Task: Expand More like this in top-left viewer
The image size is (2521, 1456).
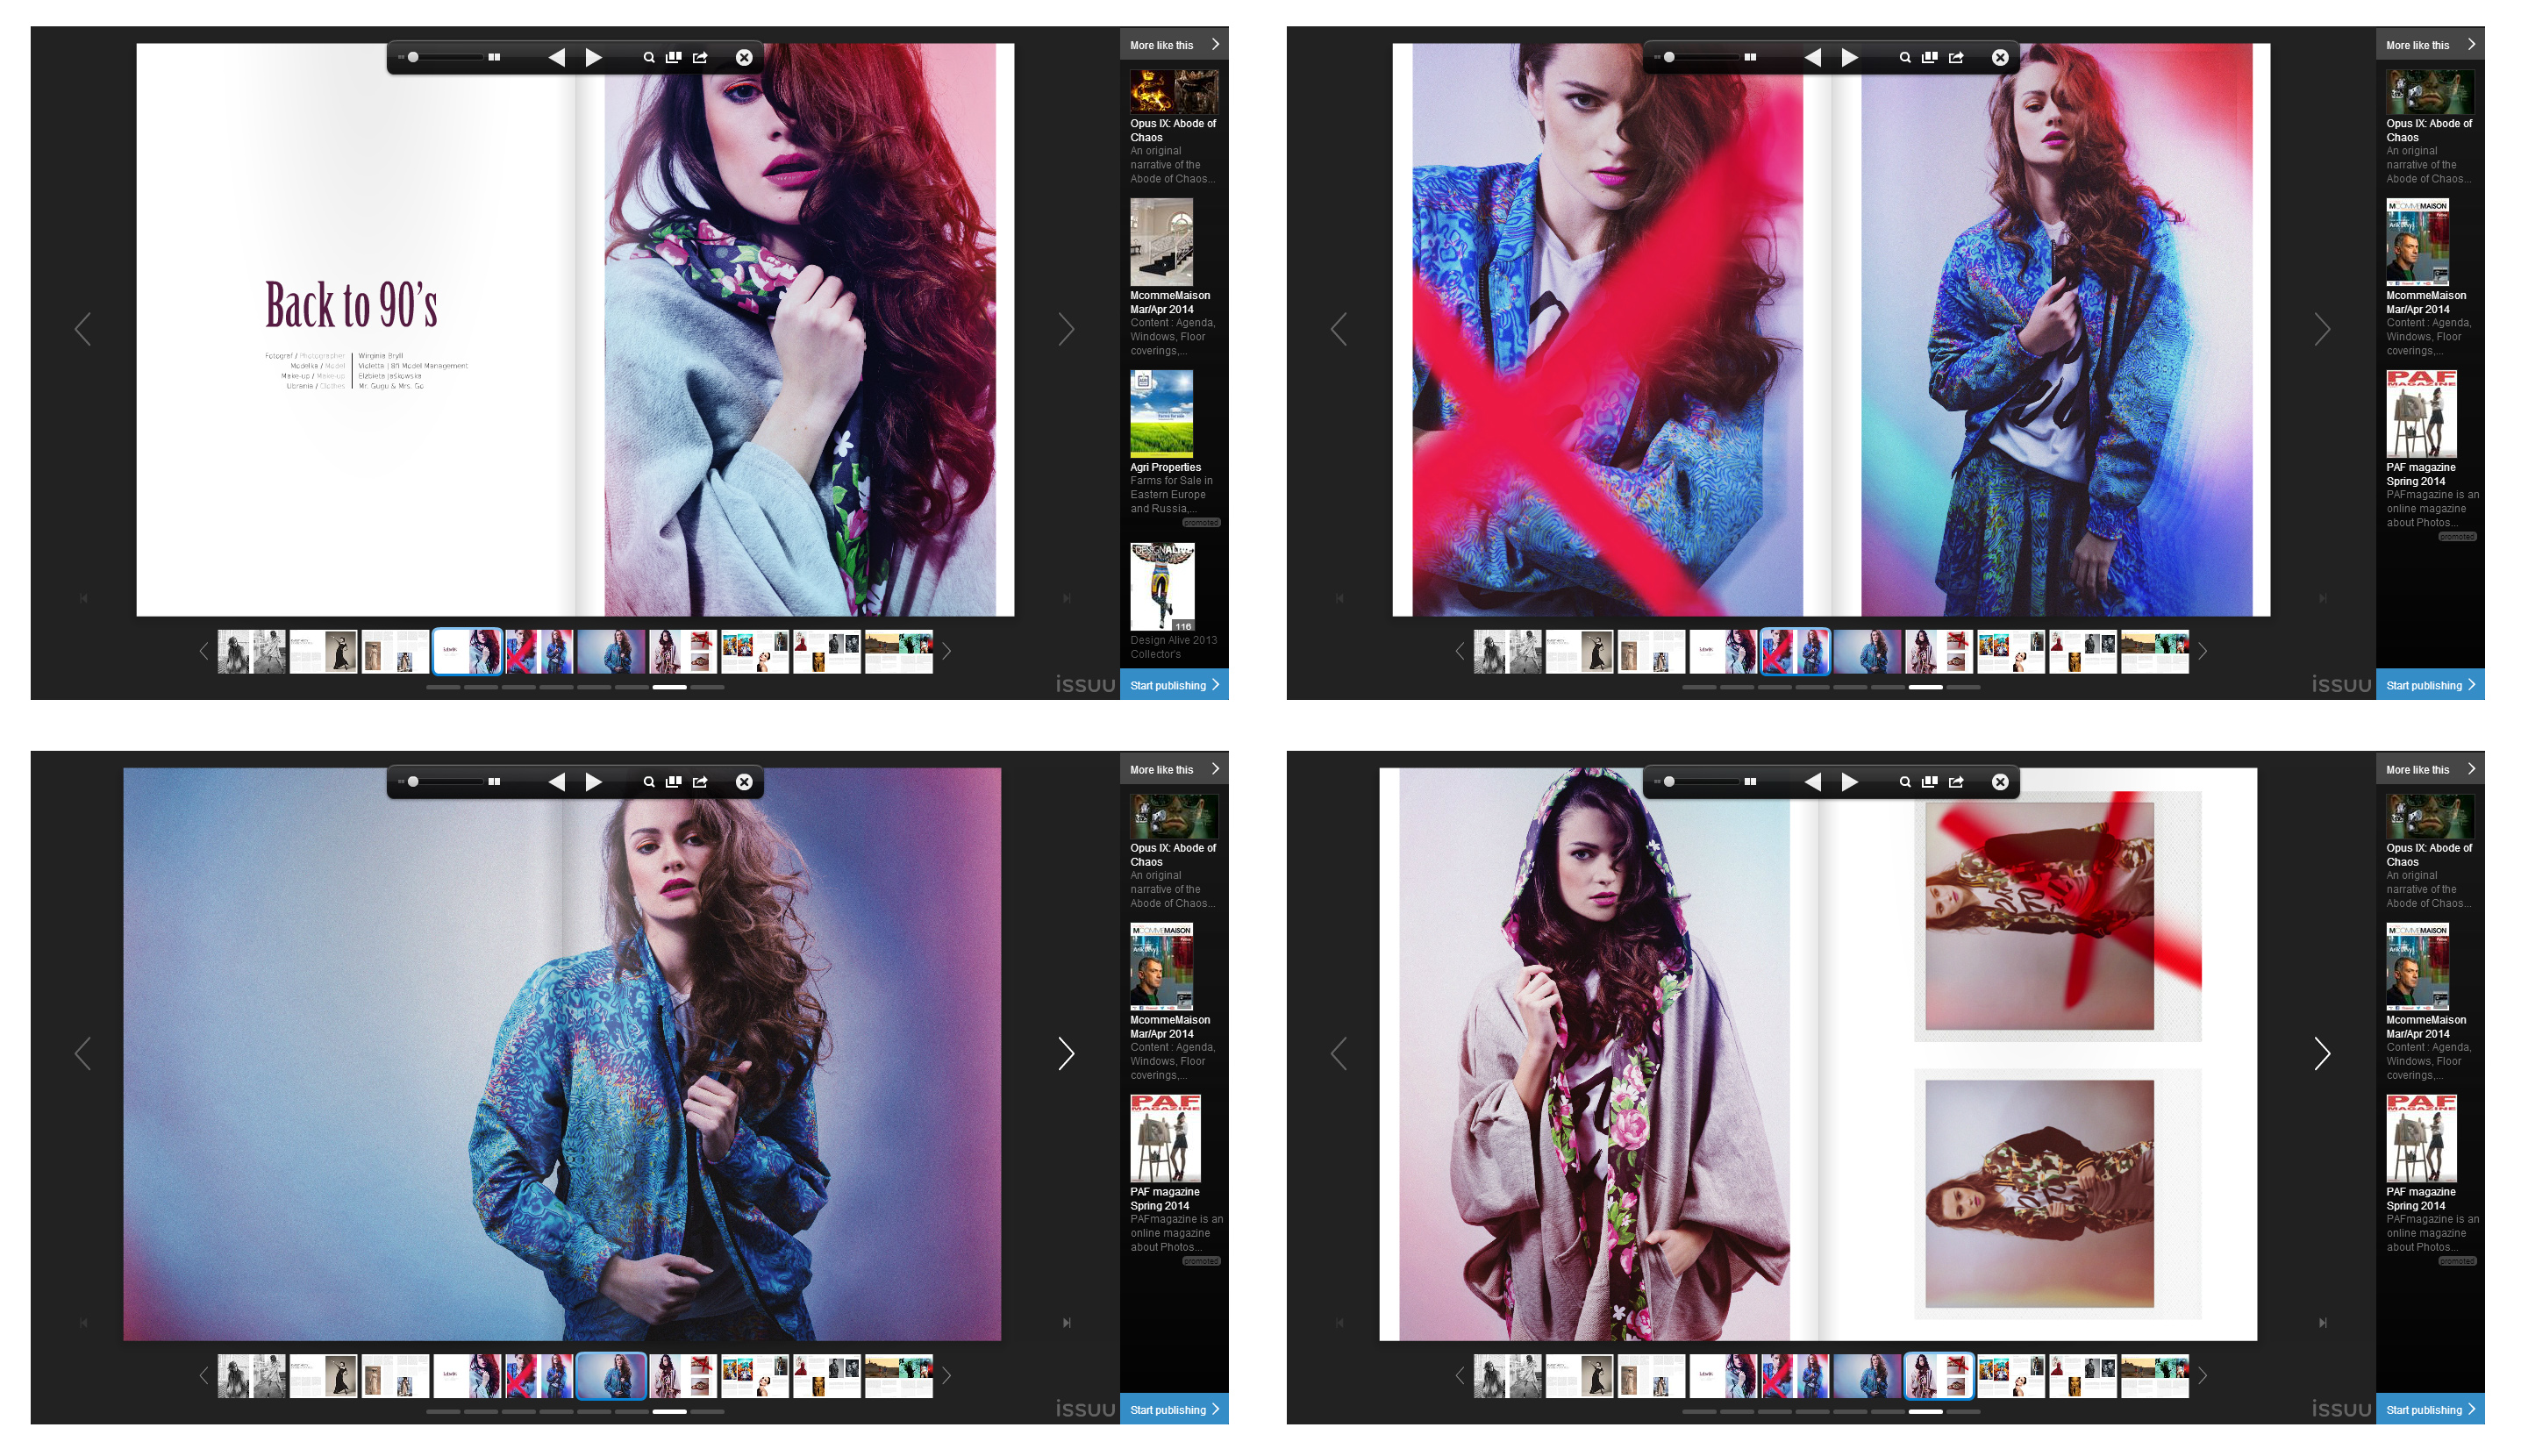Action: point(1174,45)
